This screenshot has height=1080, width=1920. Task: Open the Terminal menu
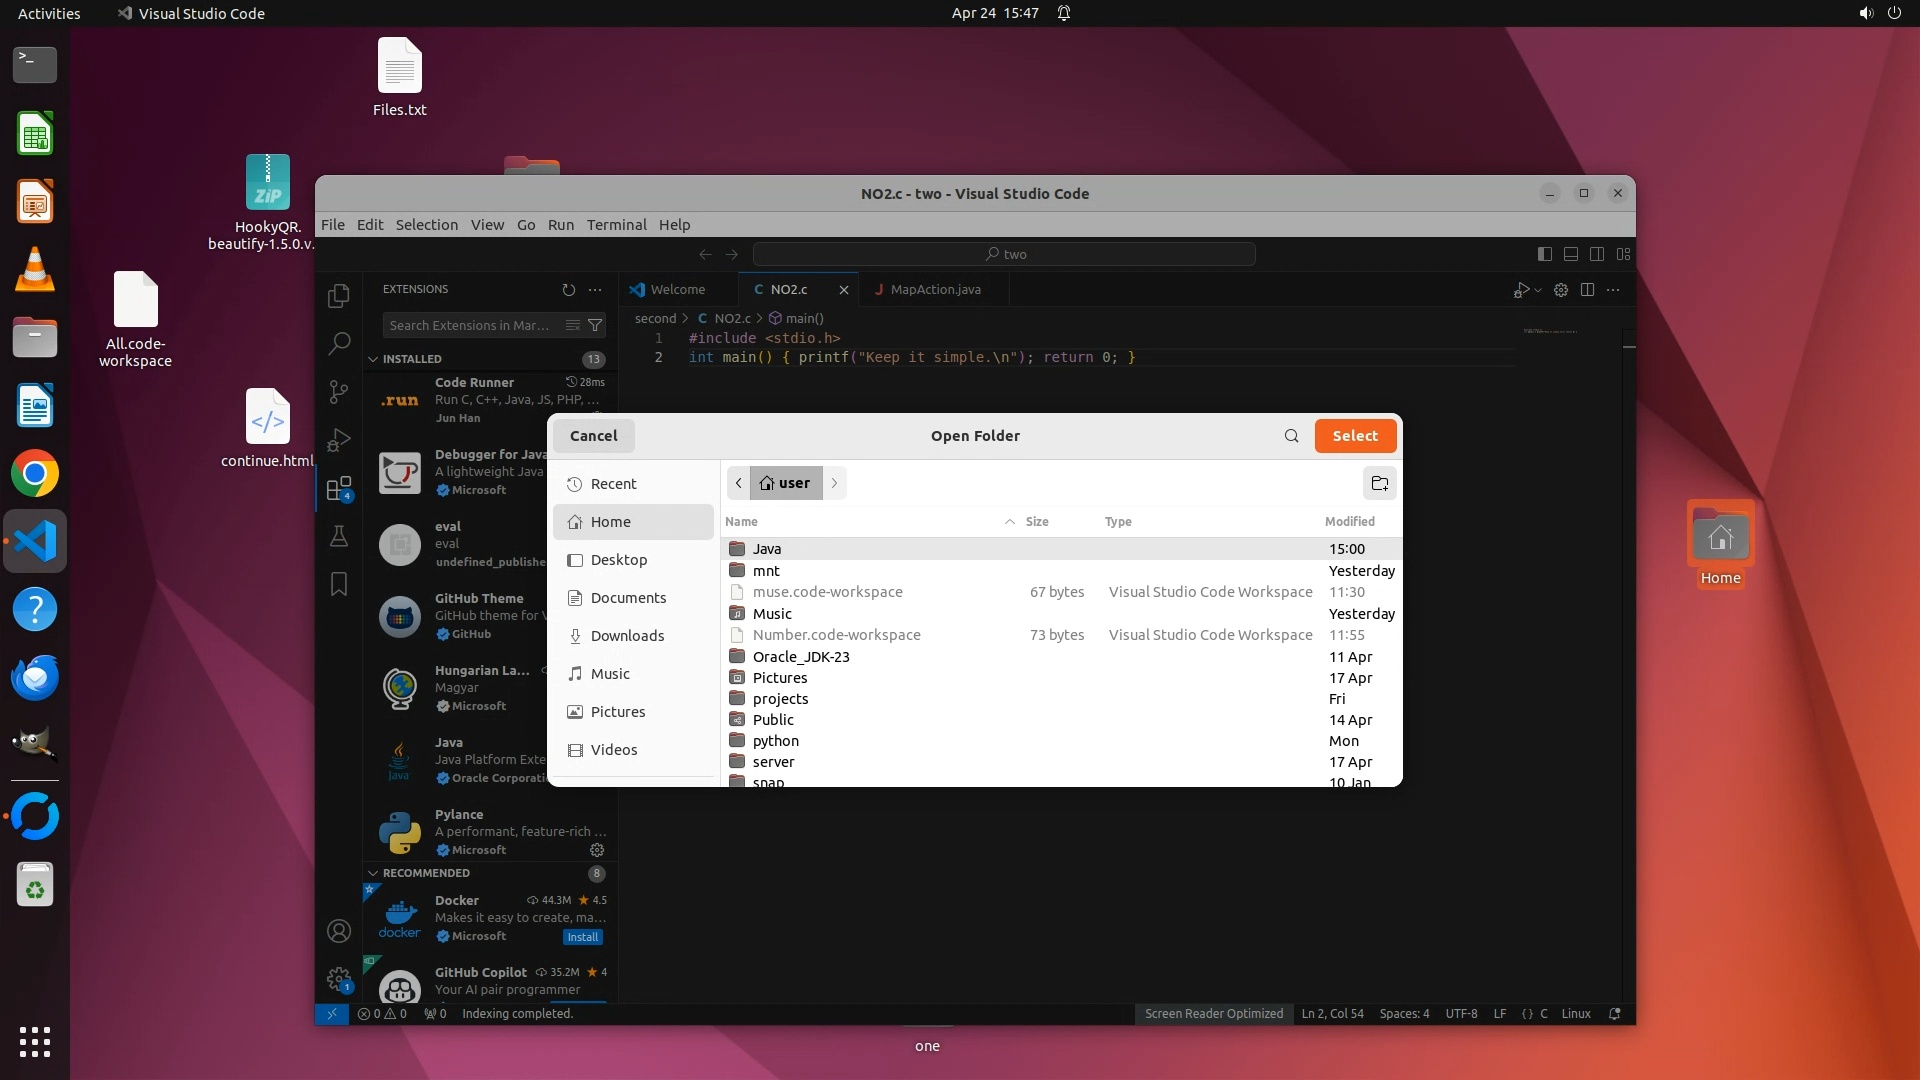click(616, 225)
